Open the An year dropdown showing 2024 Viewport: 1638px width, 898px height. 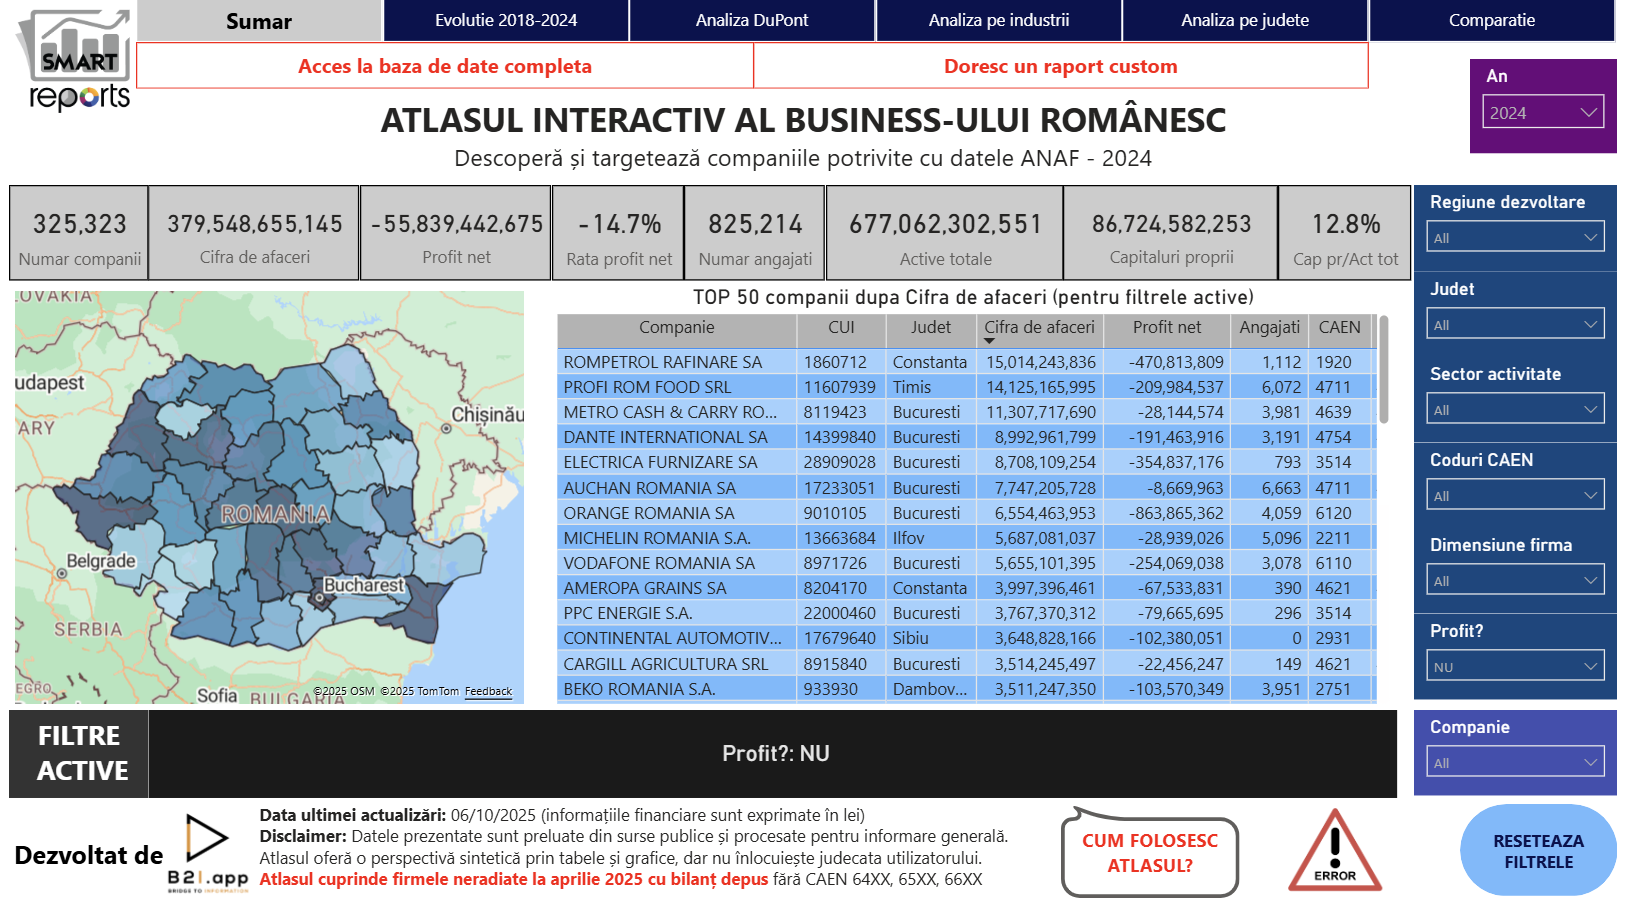pyautogui.click(x=1542, y=112)
